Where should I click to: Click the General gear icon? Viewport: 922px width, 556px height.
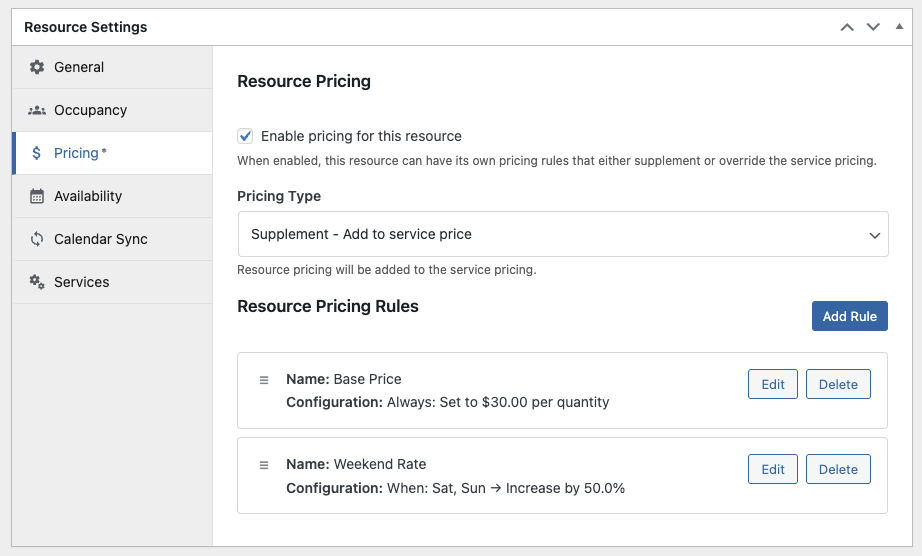click(x=37, y=67)
